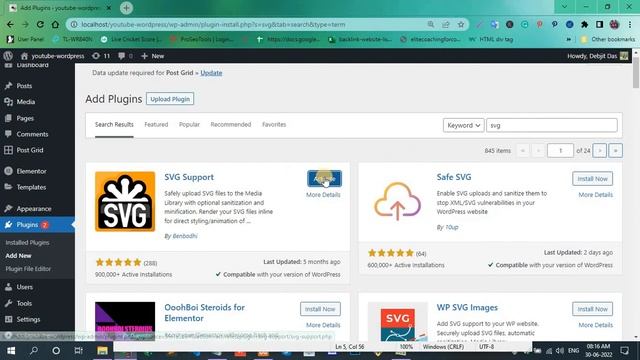The width and height of the screenshot is (640, 360).
Task: Go to Installed Plugins submenu
Action: click(x=27, y=242)
